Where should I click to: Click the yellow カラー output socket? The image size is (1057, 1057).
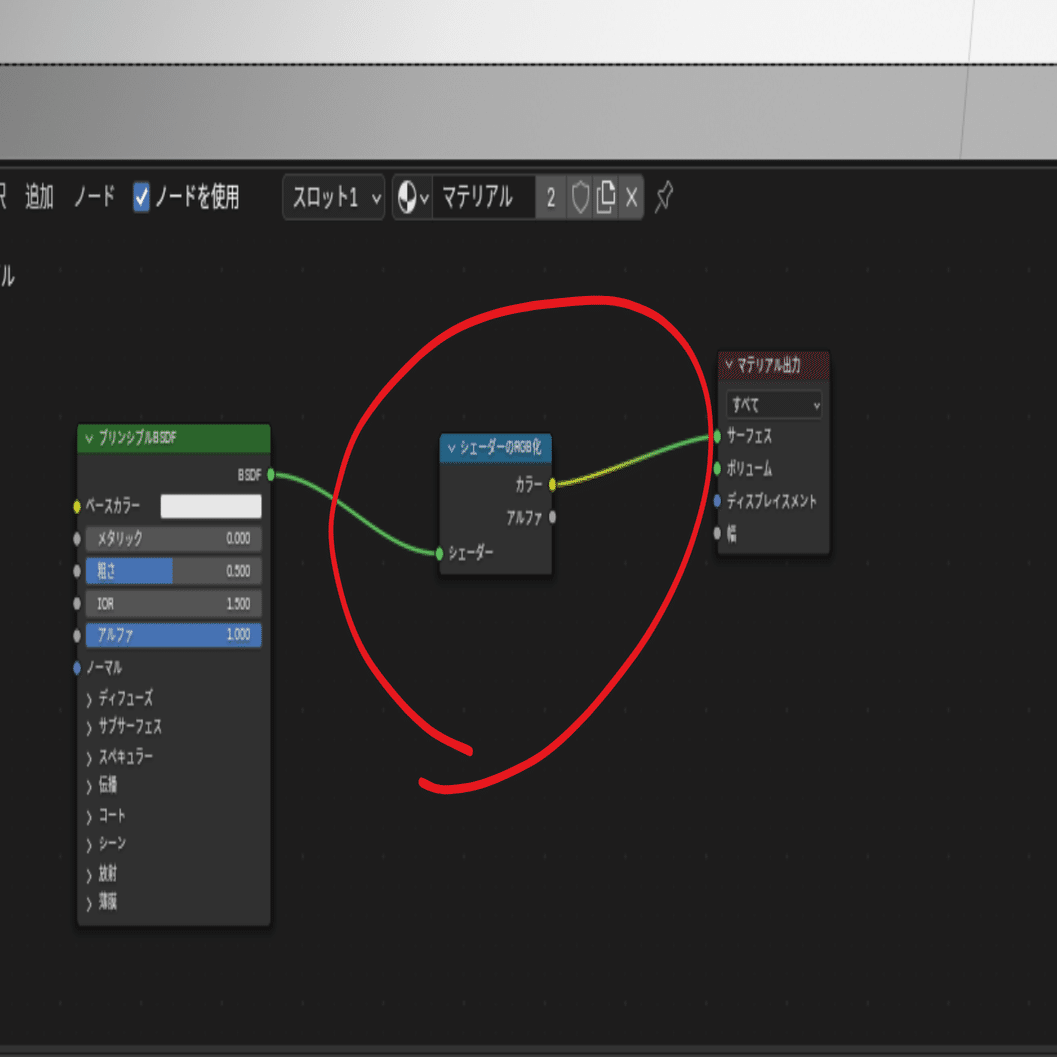553,484
